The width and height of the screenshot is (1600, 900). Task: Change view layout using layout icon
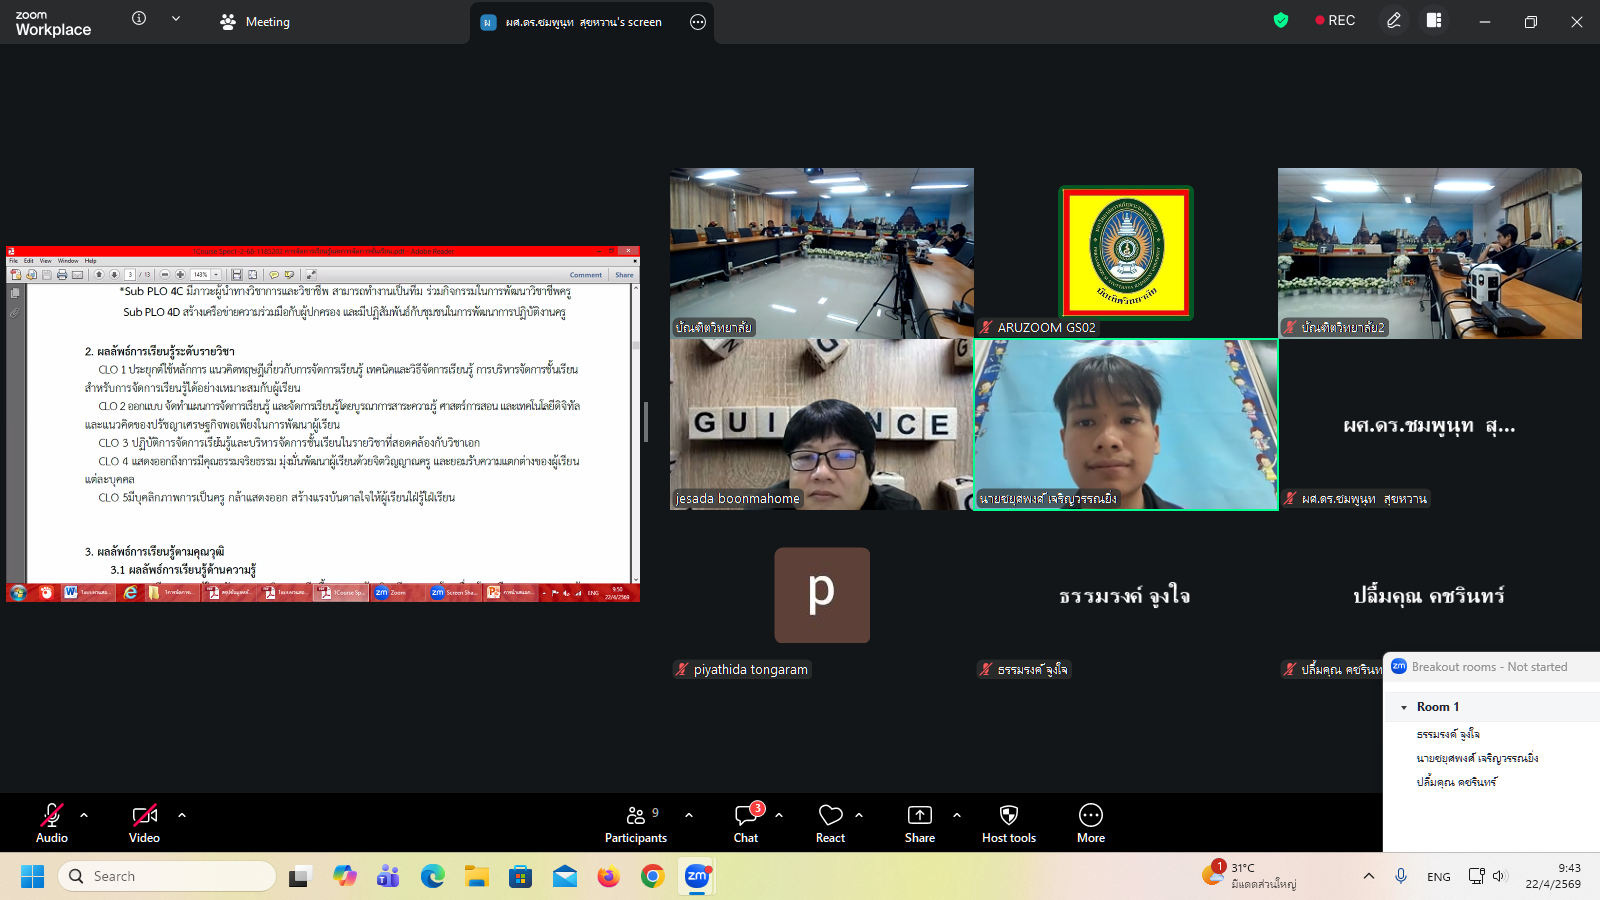[1433, 21]
